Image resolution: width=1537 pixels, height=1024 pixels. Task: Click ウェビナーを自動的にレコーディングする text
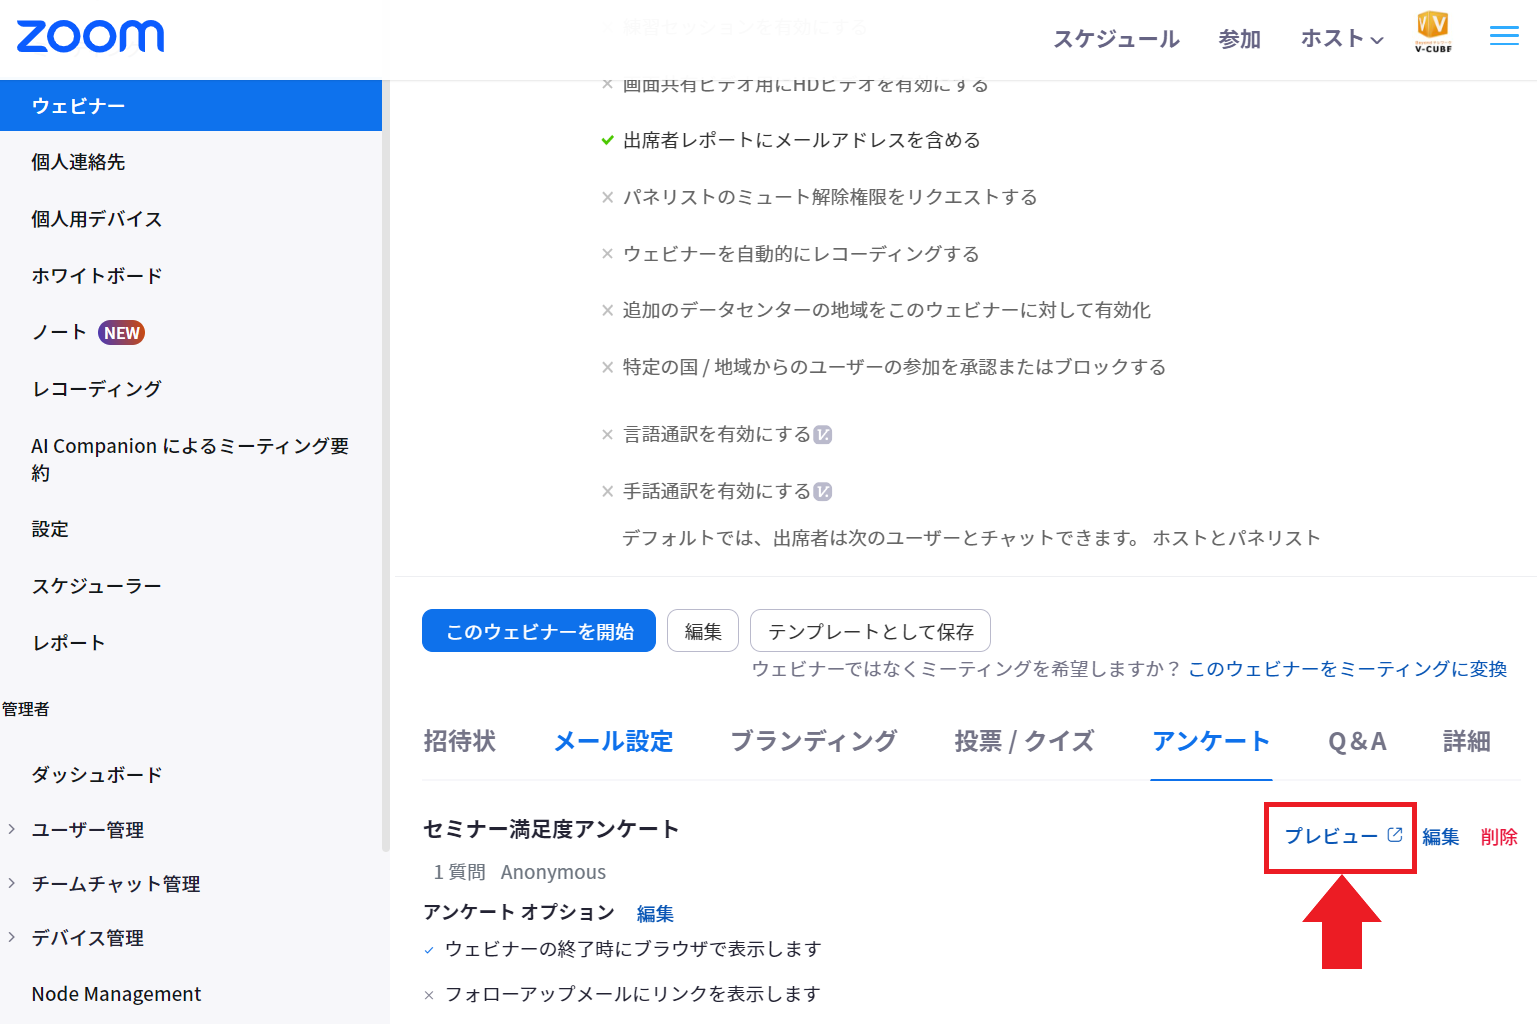(801, 254)
